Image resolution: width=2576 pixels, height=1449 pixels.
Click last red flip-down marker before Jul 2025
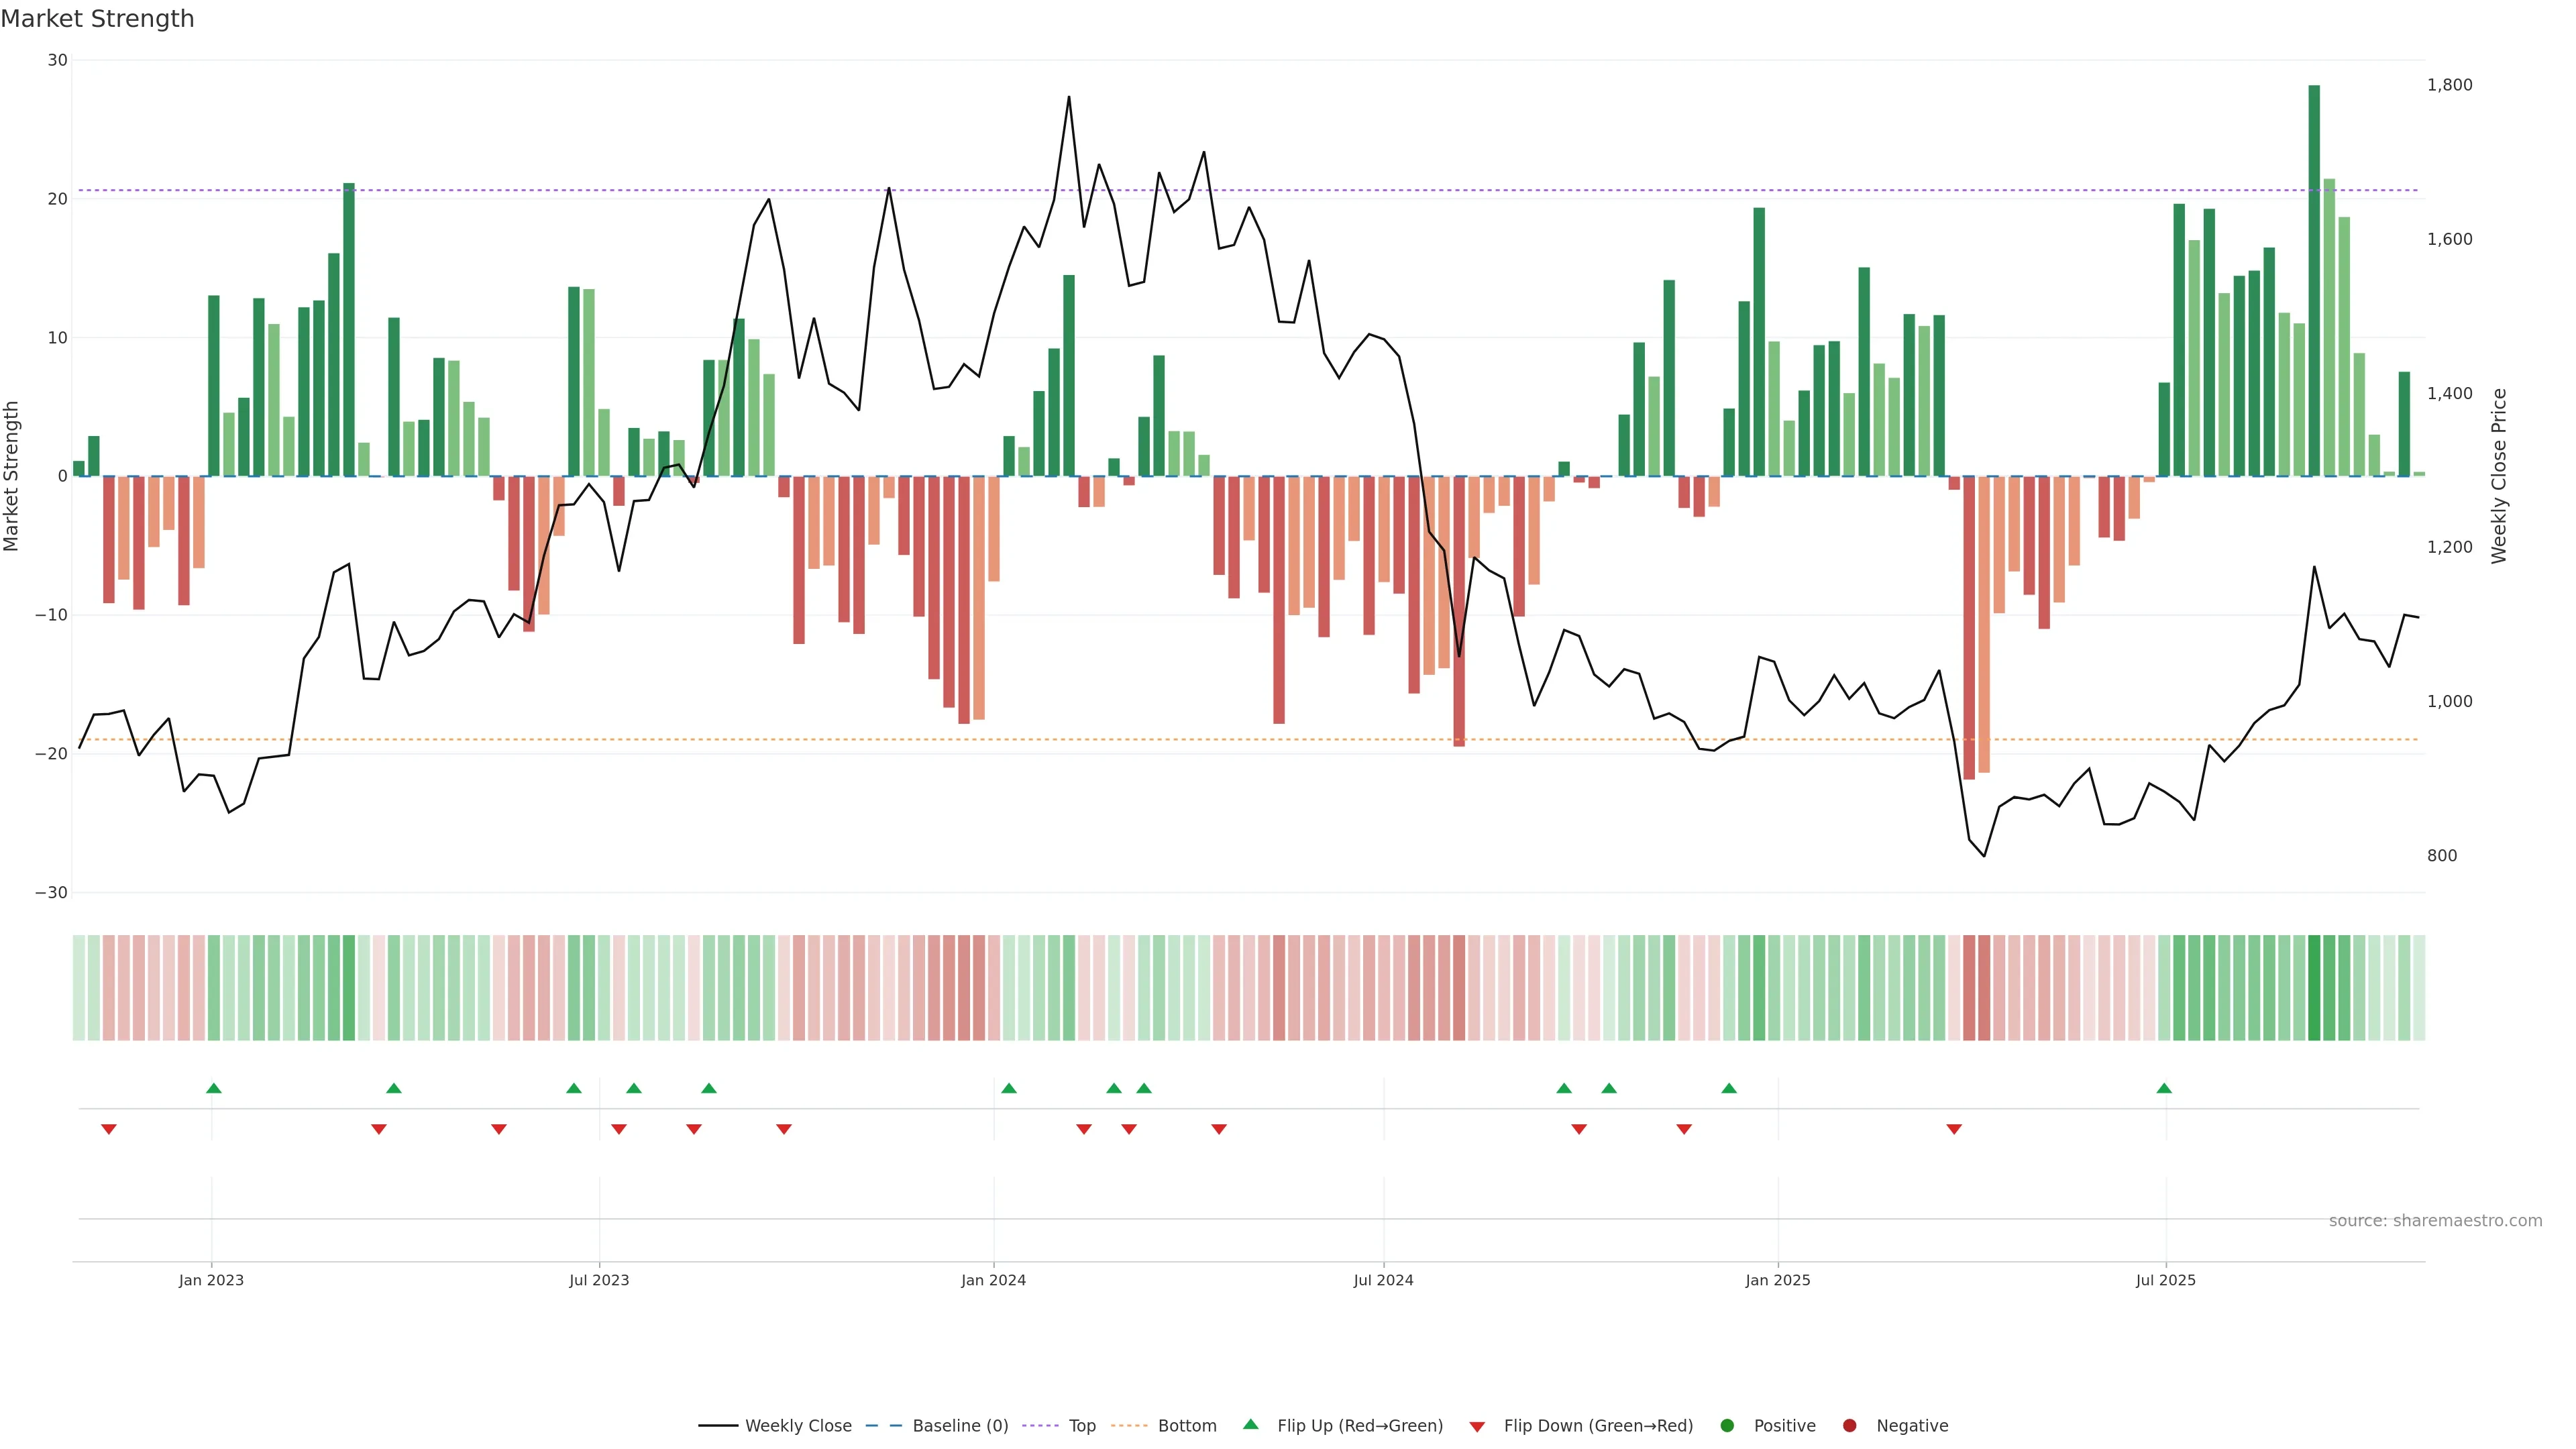(1954, 1129)
